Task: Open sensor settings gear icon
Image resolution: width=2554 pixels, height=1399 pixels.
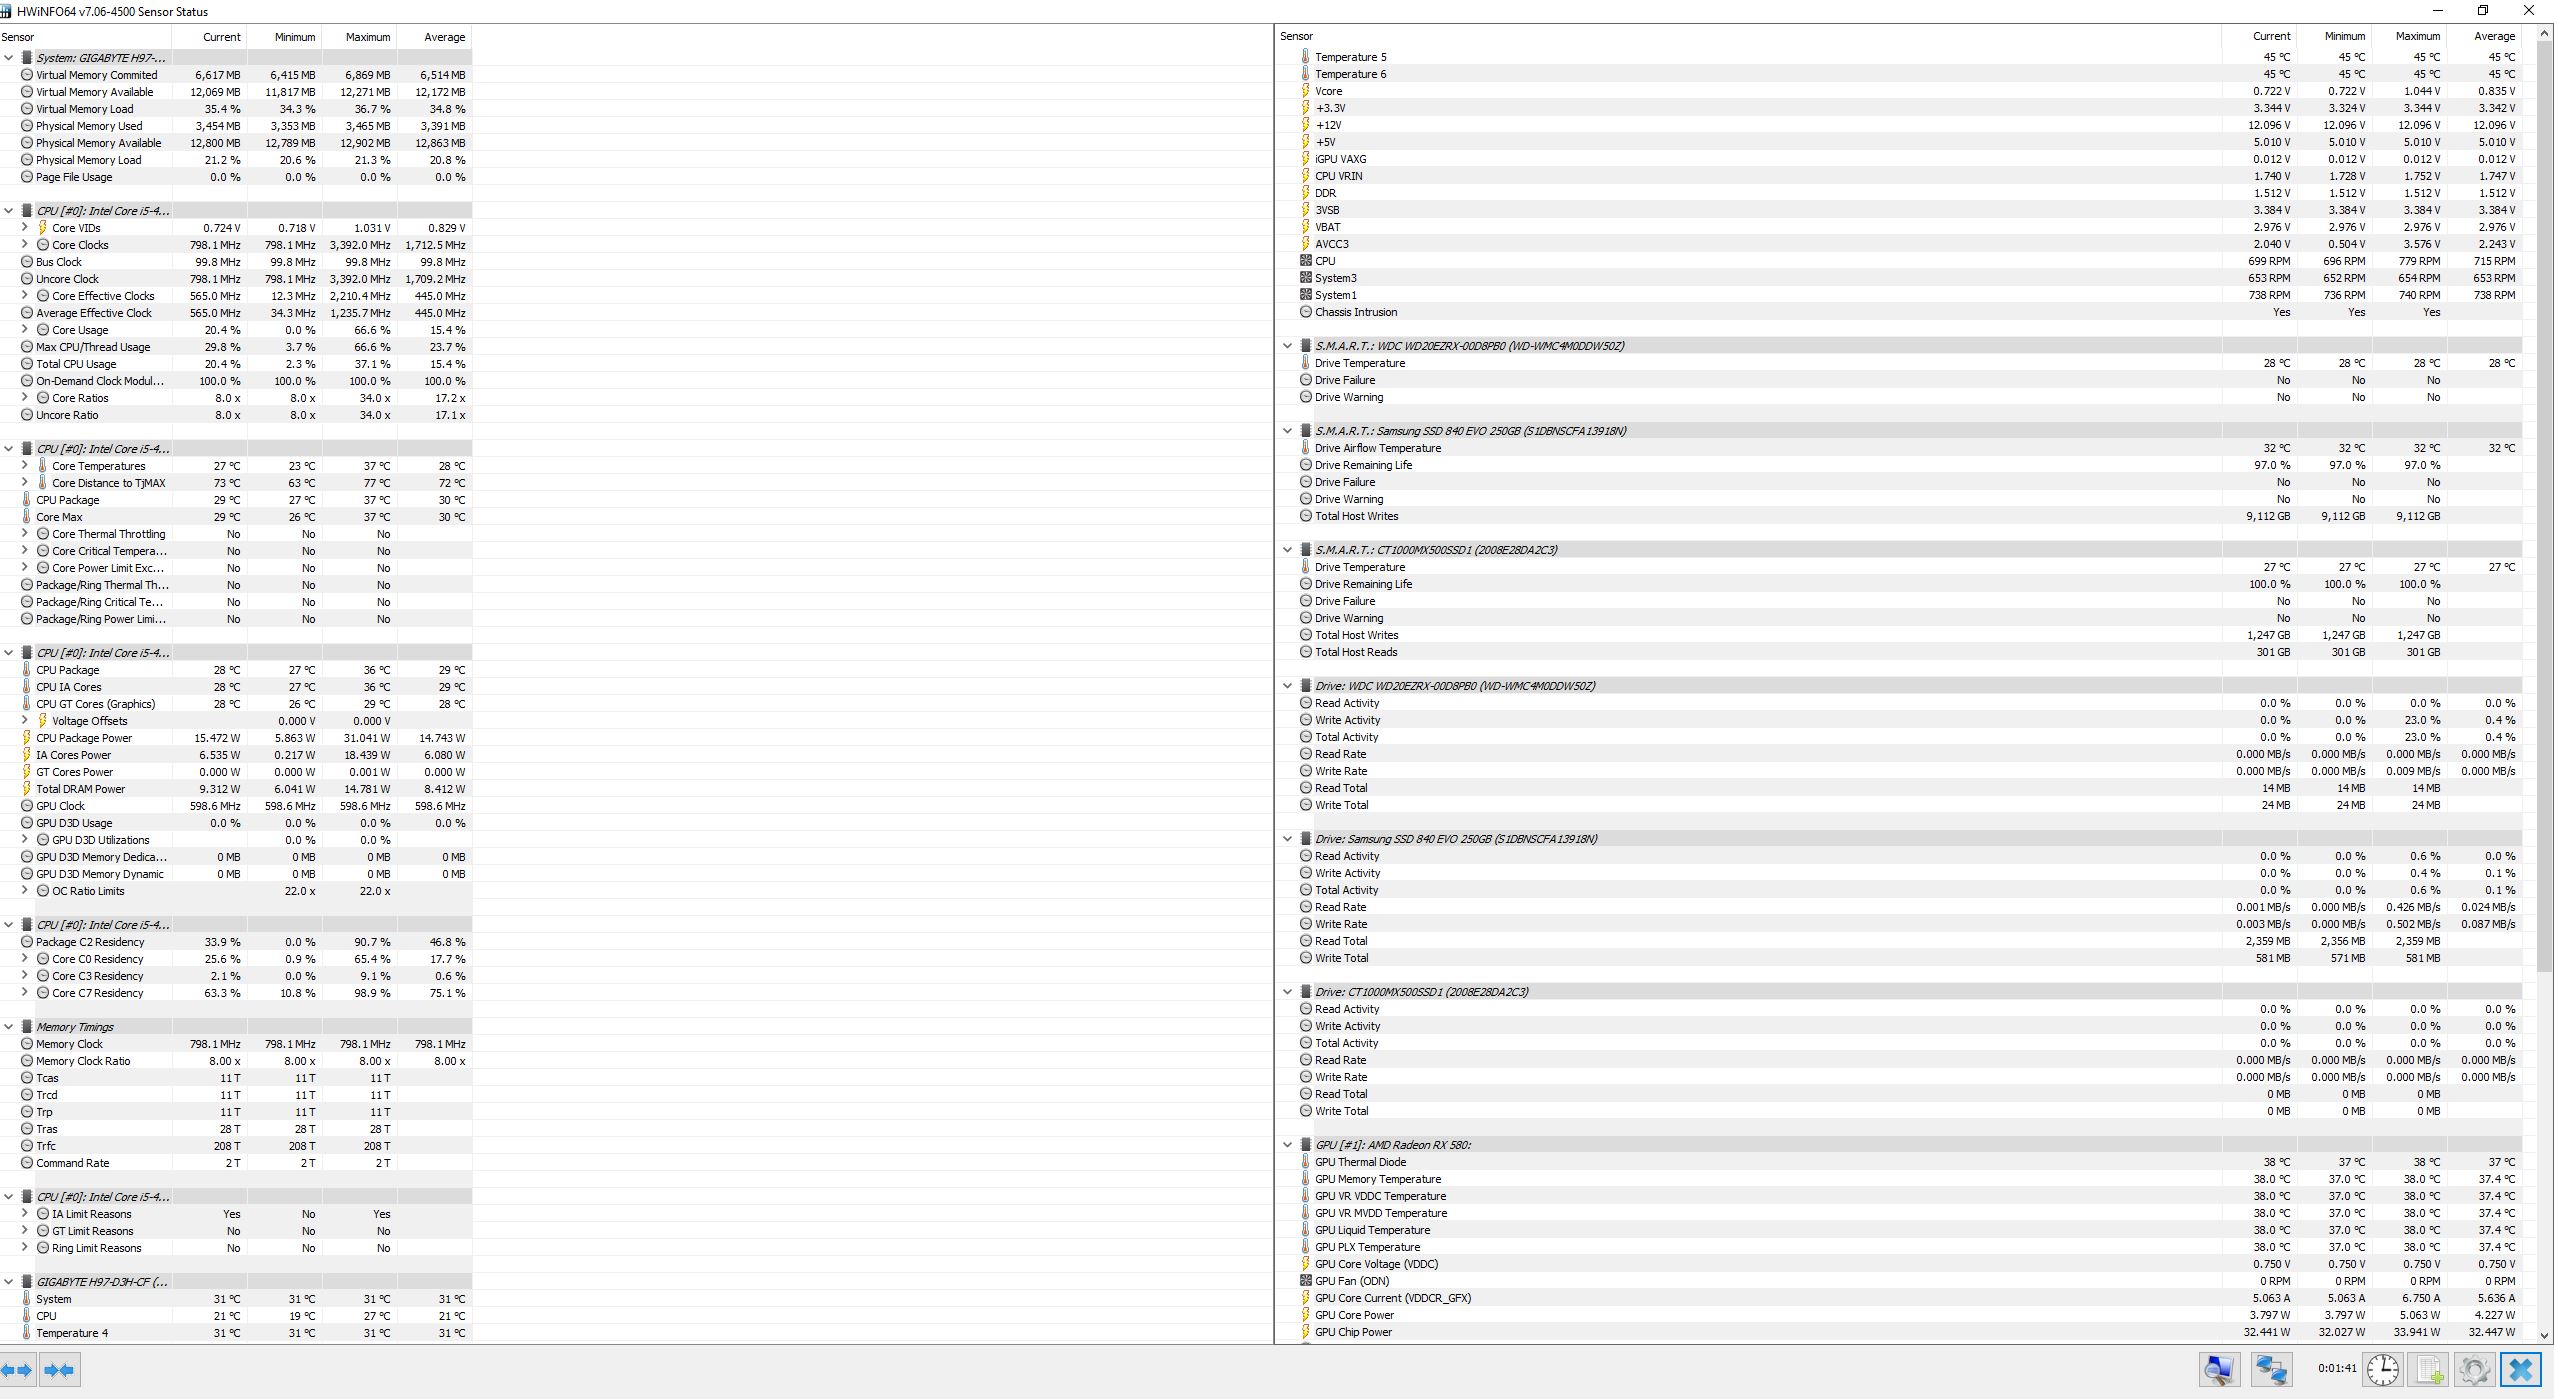Action: (x=2474, y=1369)
